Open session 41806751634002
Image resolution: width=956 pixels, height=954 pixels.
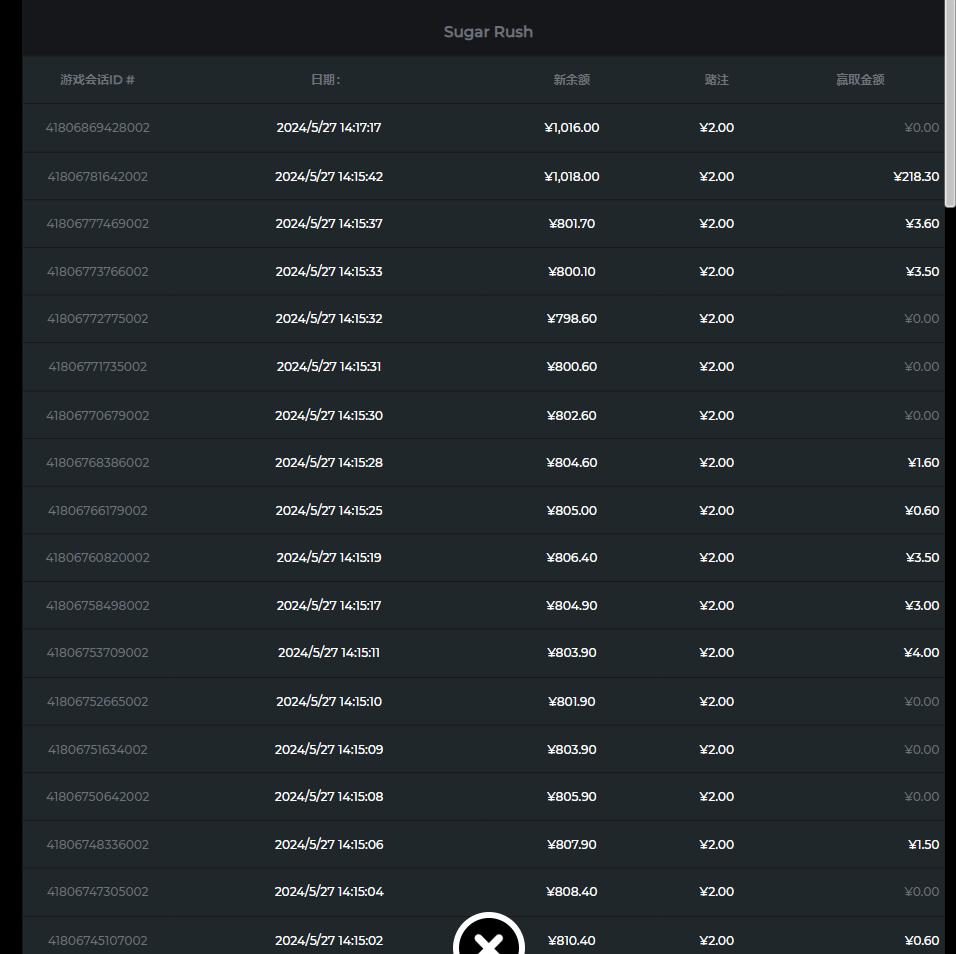point(98,749)
